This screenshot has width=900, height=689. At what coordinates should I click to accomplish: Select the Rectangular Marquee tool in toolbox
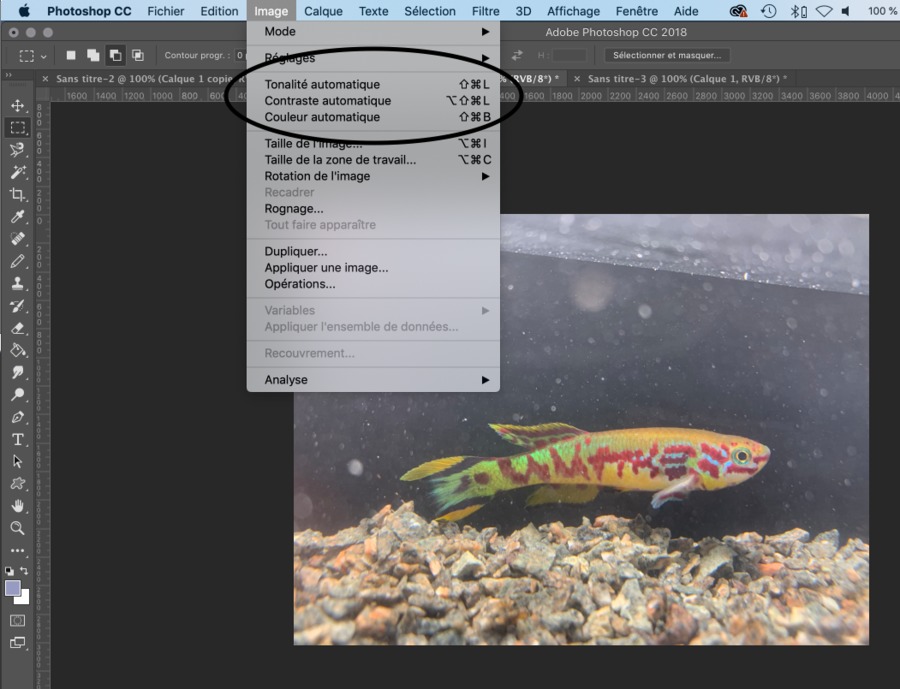(17, 127)
